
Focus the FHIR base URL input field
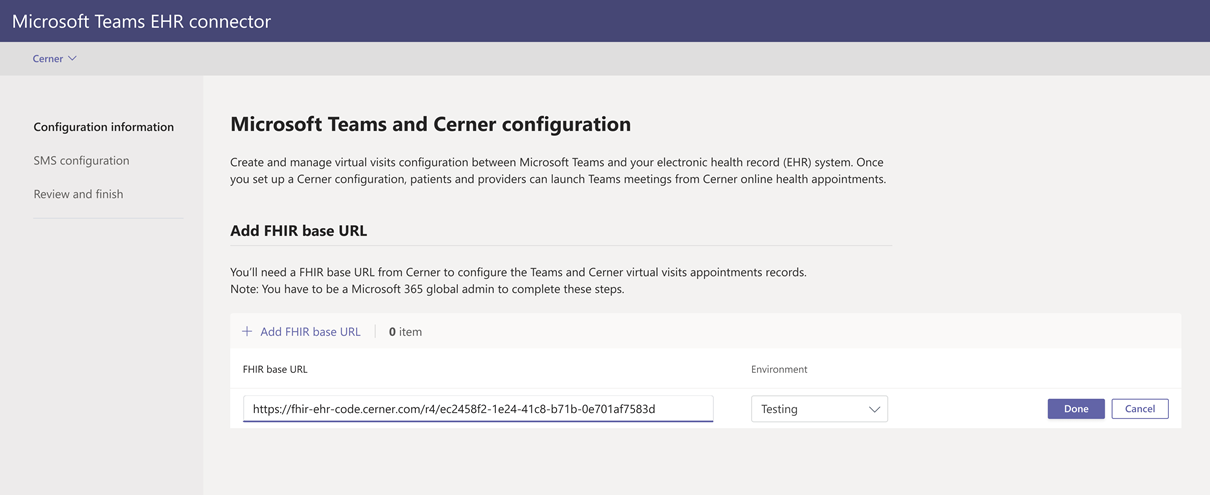(478, 409)
